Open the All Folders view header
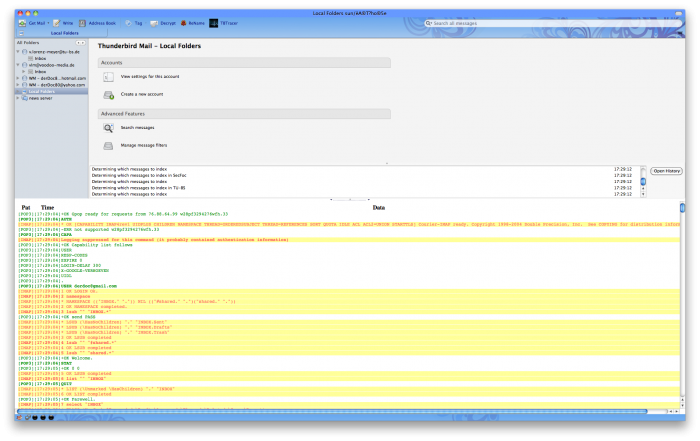700x441 pixels. (28, 42)
